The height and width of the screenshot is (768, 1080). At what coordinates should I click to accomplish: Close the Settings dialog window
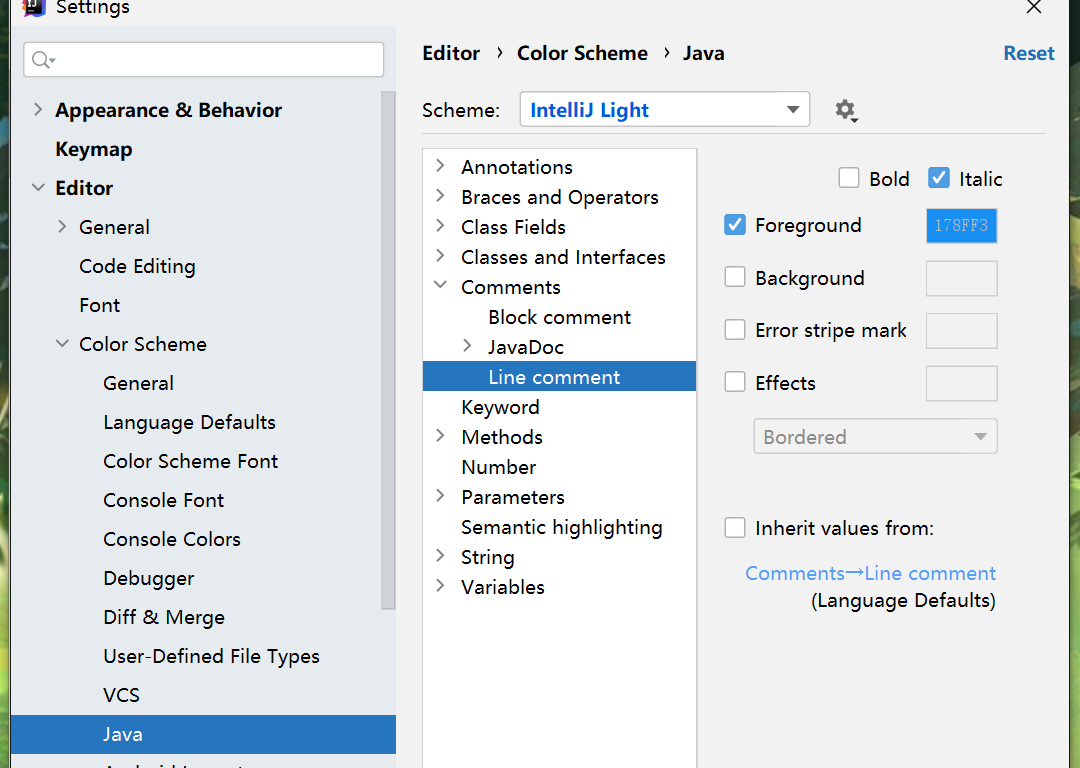[x=1033, y=8]
